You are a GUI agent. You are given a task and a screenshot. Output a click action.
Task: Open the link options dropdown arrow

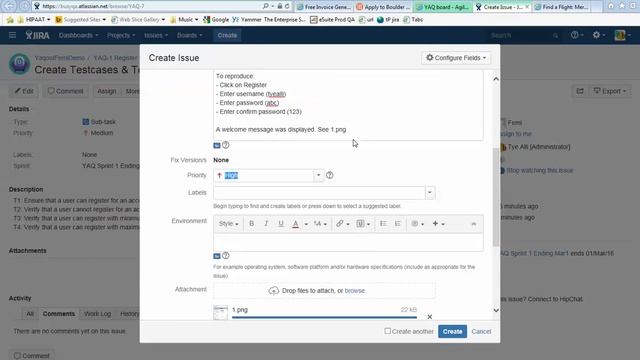tap(348, 224)
